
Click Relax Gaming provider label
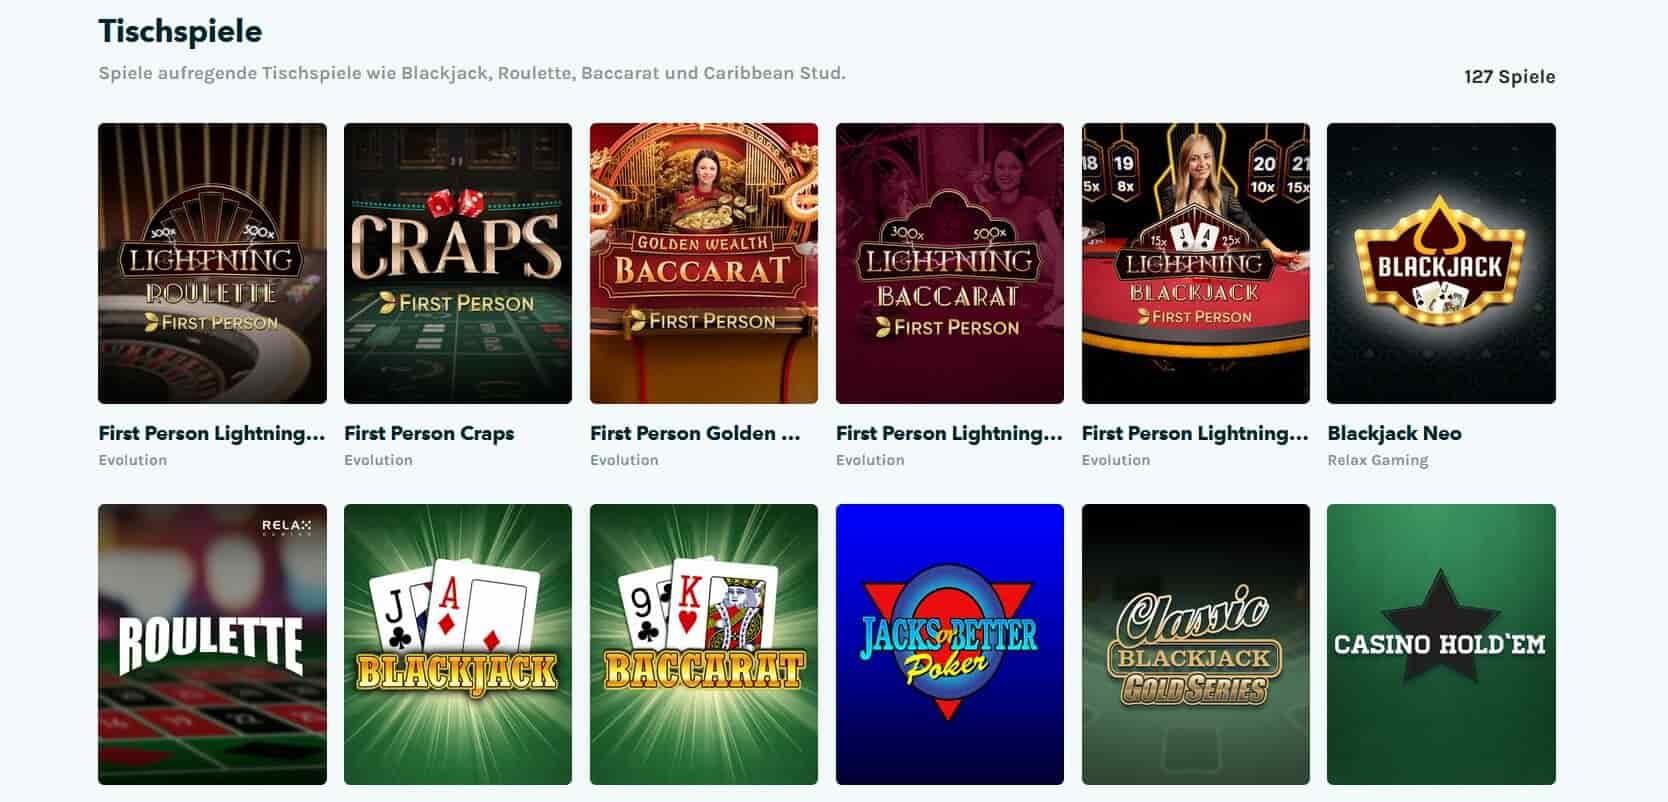[1377, 460]
